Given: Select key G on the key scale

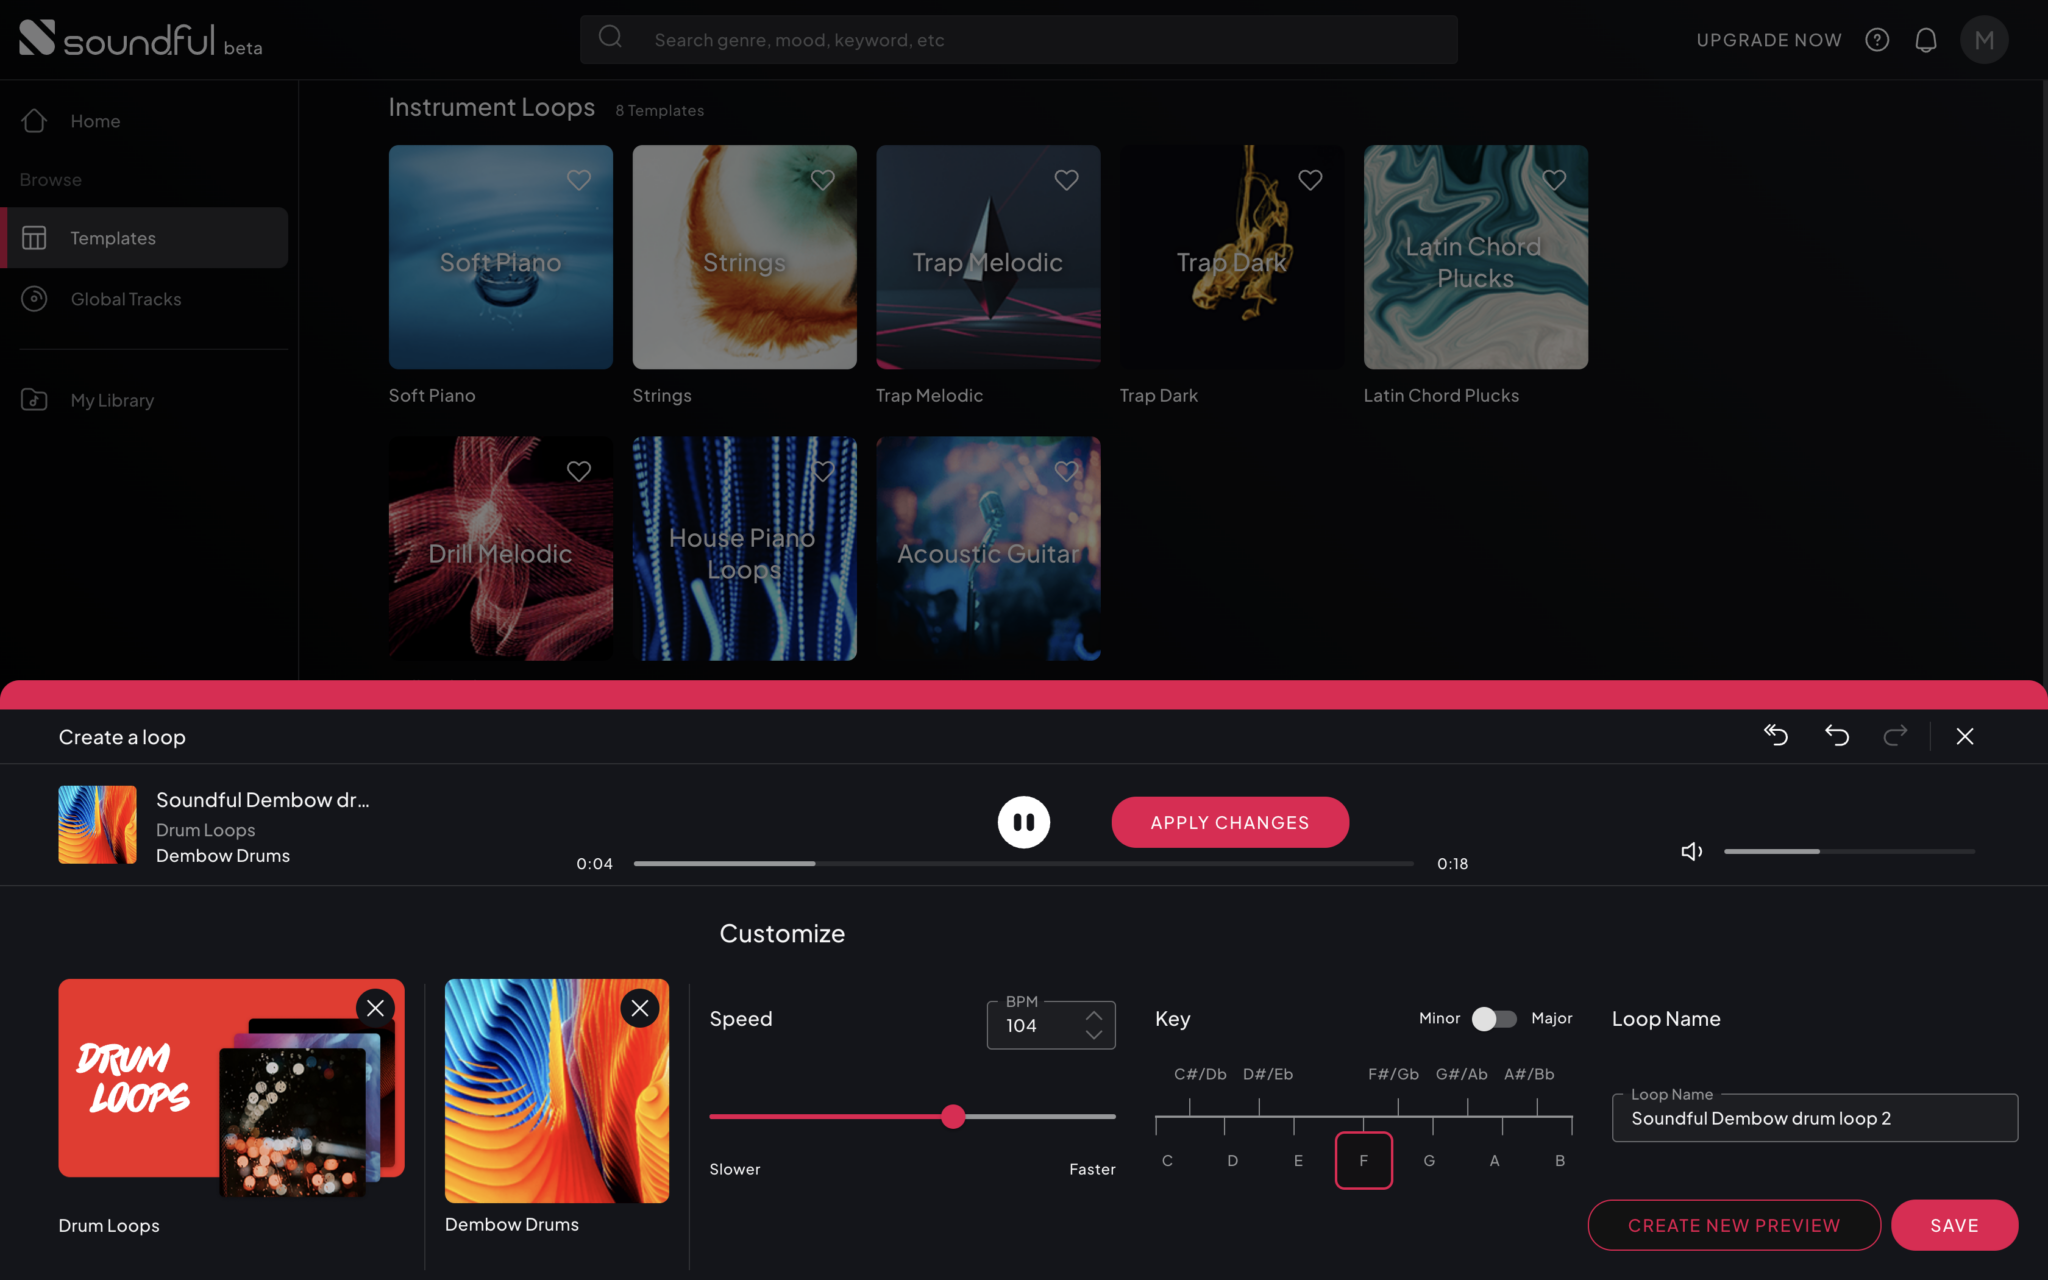Looking at the screenshot, I should 1429,1160.
